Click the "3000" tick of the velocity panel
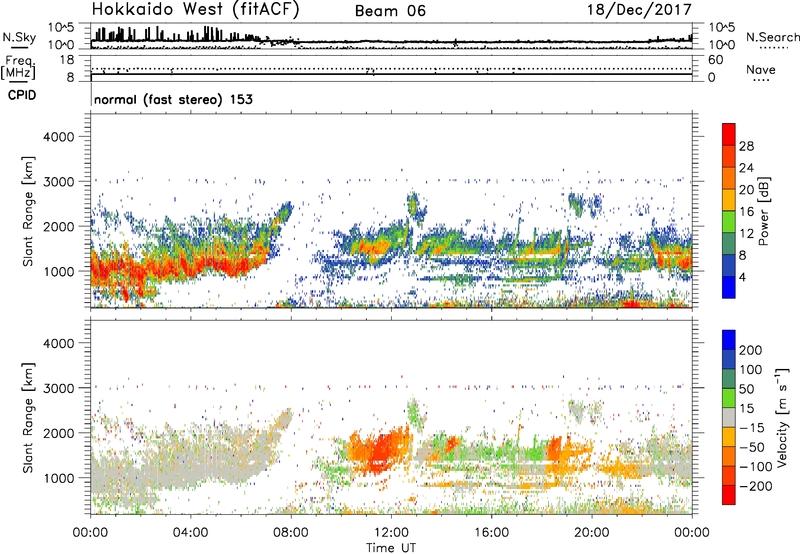This screenshot has height=554, width=800. (58, 388)
